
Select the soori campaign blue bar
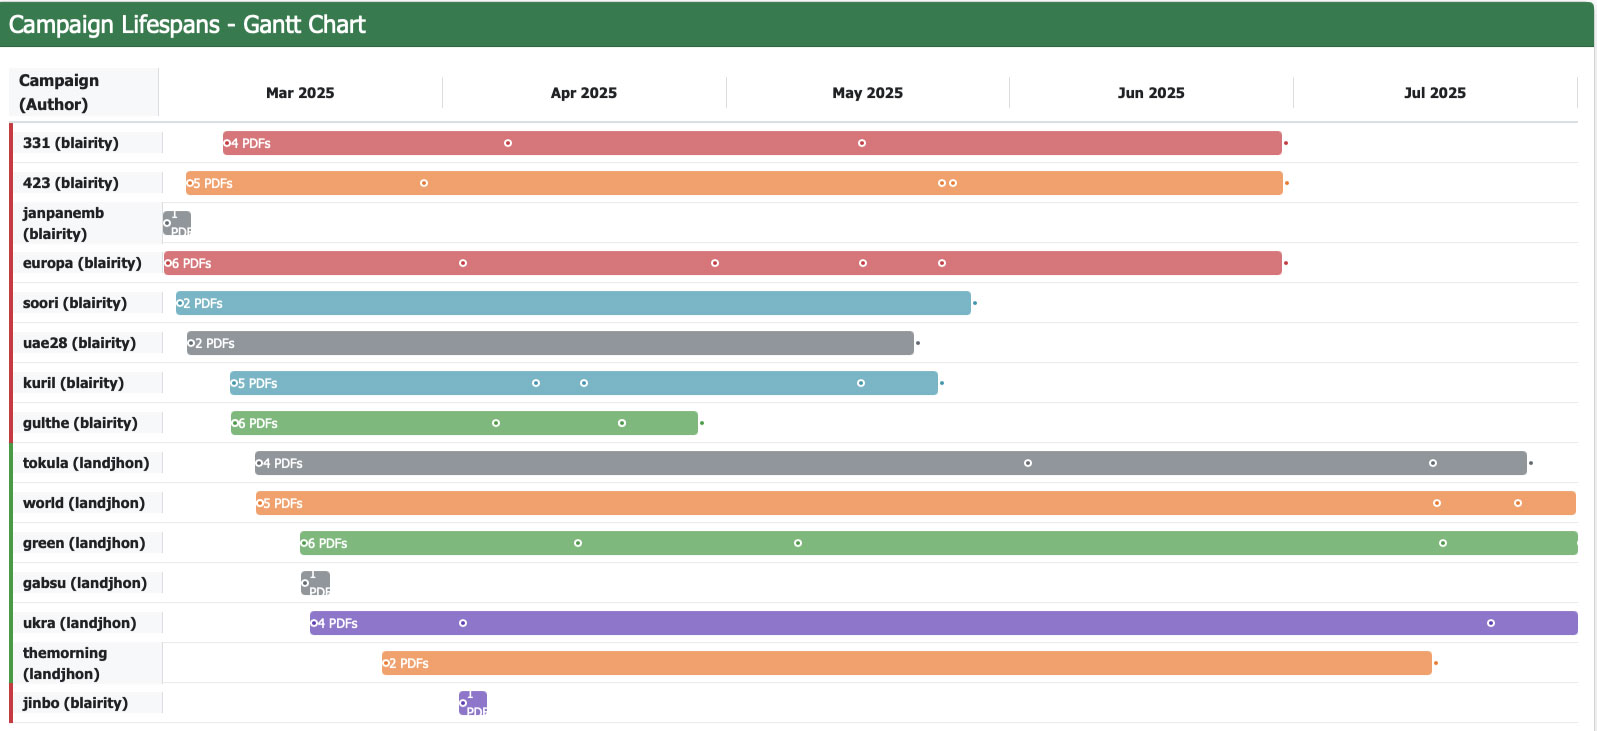click(x=573, y=303)
